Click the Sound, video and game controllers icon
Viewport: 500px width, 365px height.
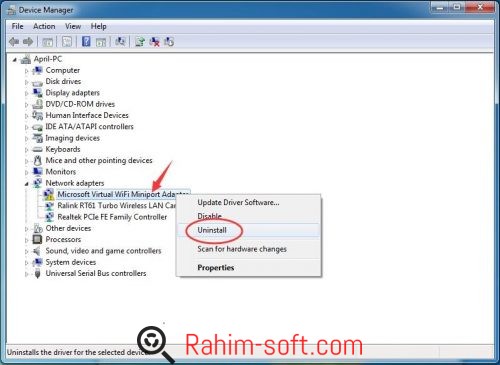click(x=37, y=251)
